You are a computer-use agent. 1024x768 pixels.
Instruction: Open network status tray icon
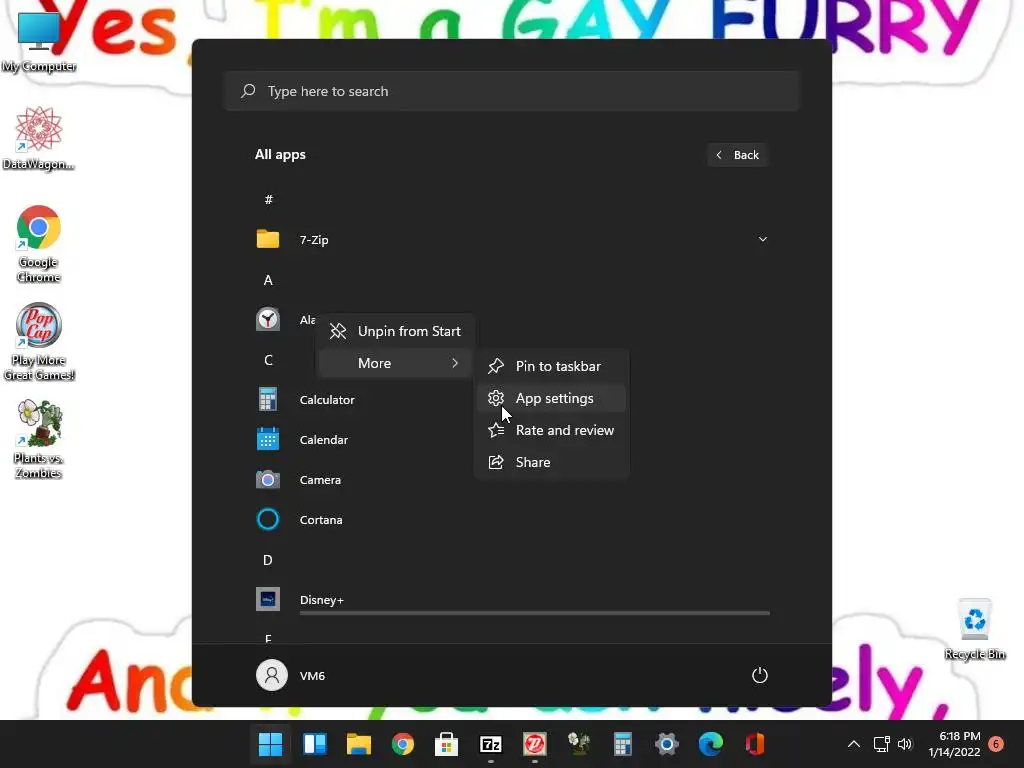[882, 744]
